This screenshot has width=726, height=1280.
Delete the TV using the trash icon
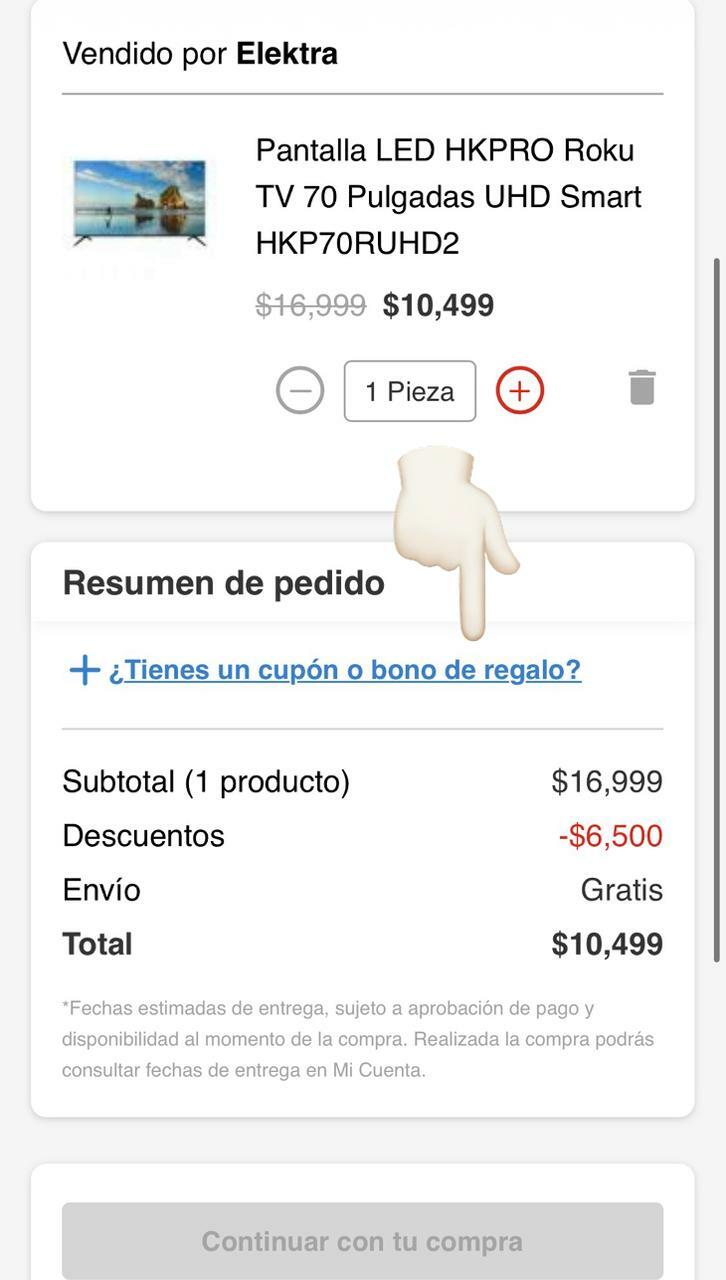[x=642, y=387]
